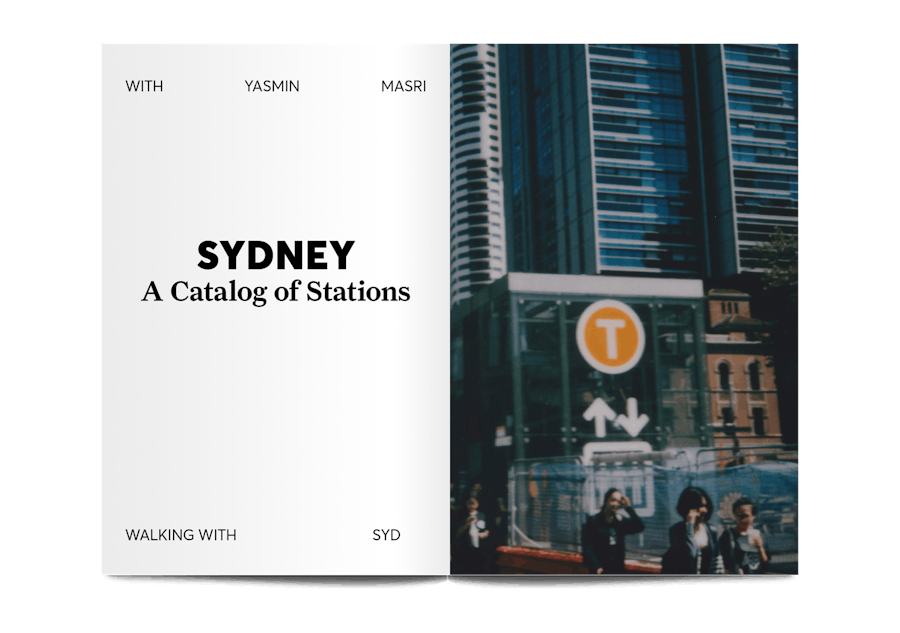Viewport: 900px width, 633px height.
Task: Click the white downward arrow on sign
Action: (632, 417)
